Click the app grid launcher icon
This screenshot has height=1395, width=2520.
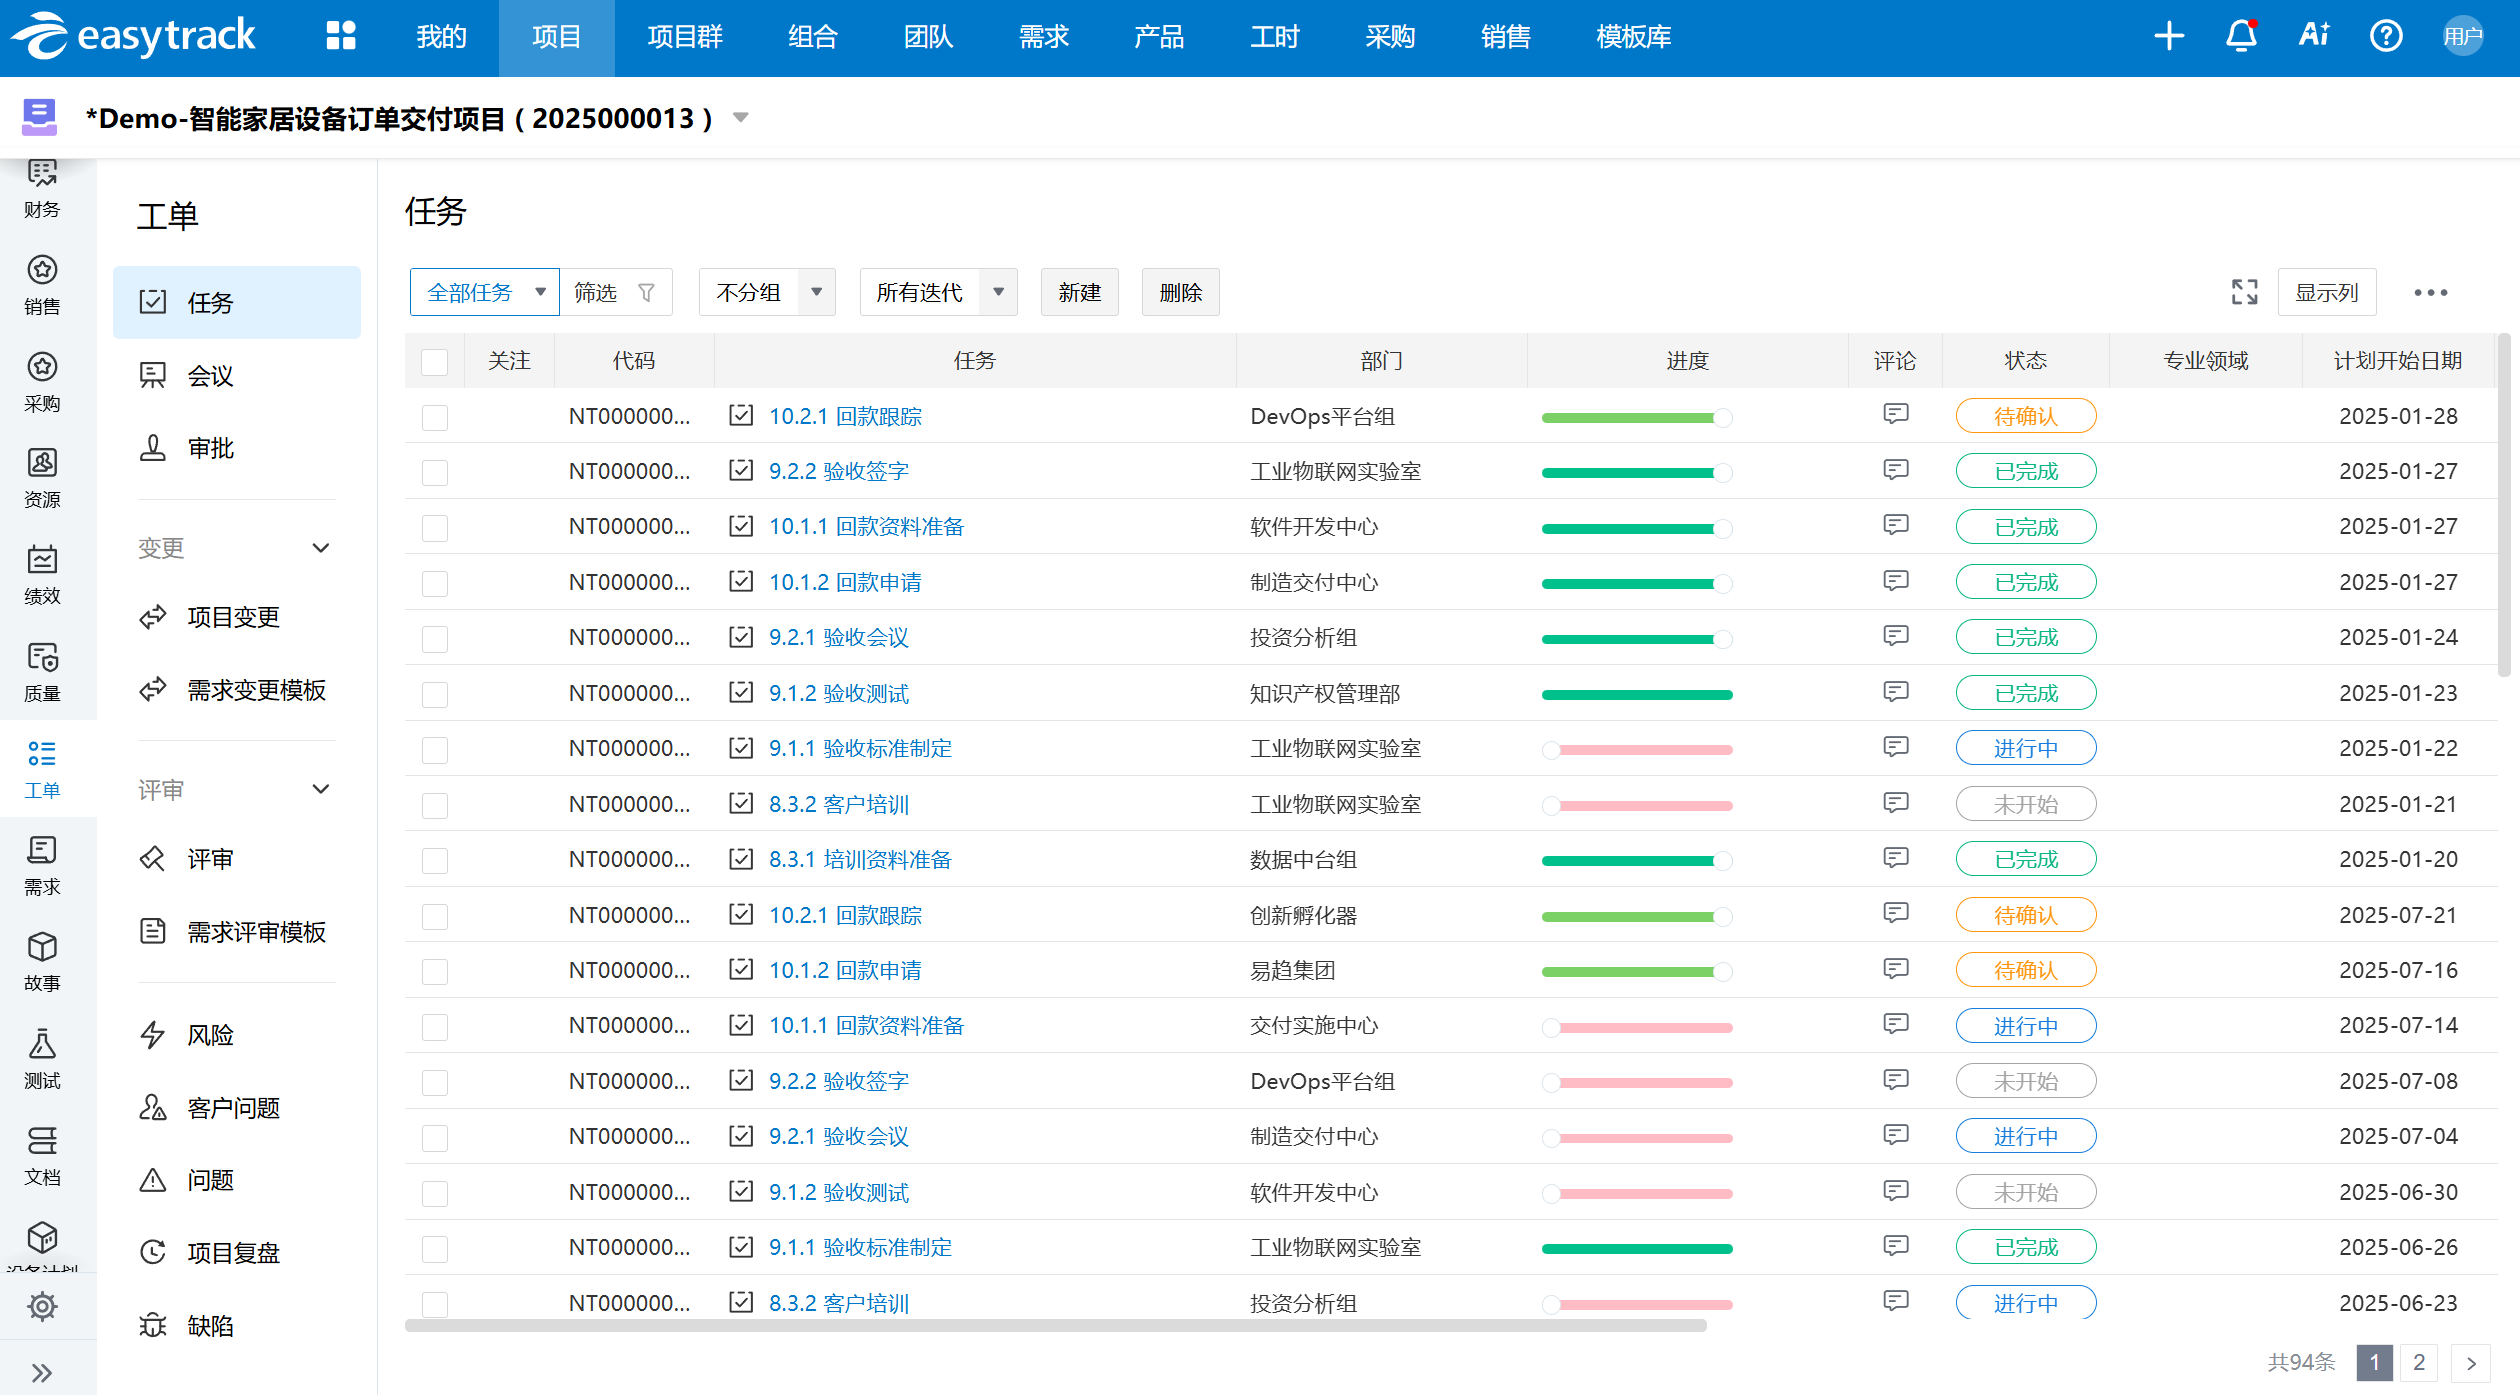click(341, 37)
